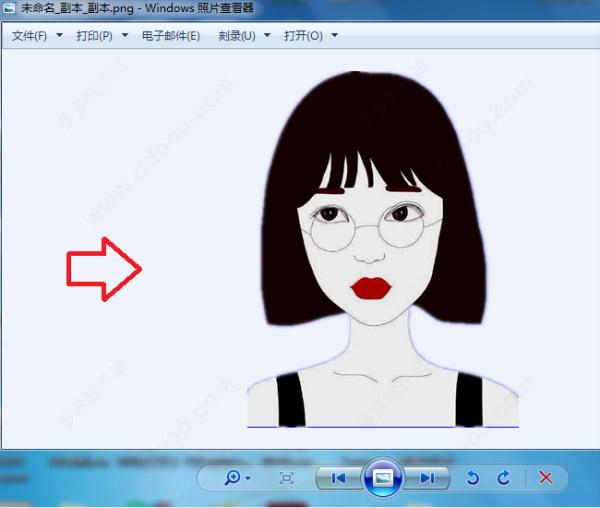Expand the arrow beside 刻录(U)
The height and width of the screenshot is (508, 600).
point(267,35)
